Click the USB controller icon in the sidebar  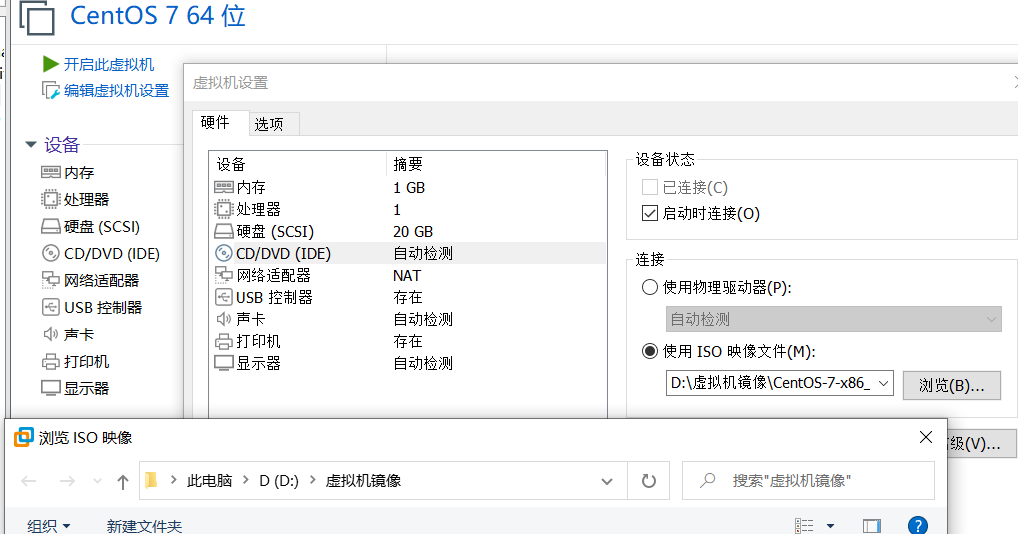click(50, 308)
